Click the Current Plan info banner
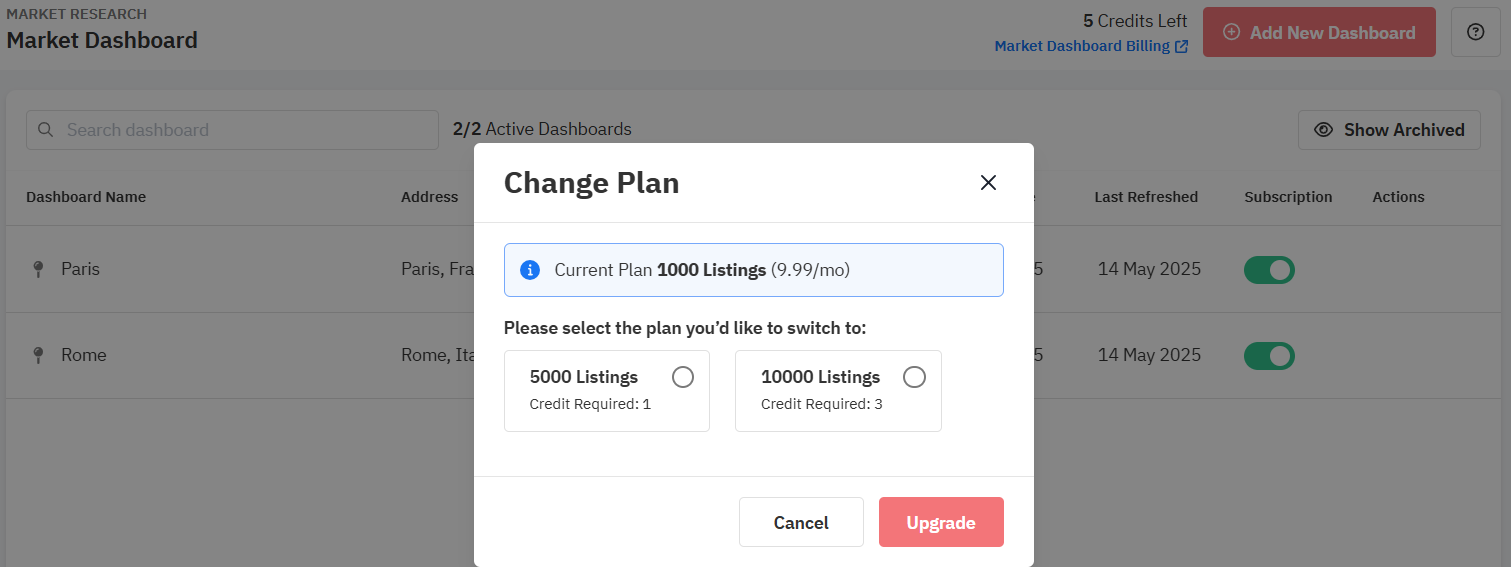The height and width of the screenshot is (567, 1511). 754,270
